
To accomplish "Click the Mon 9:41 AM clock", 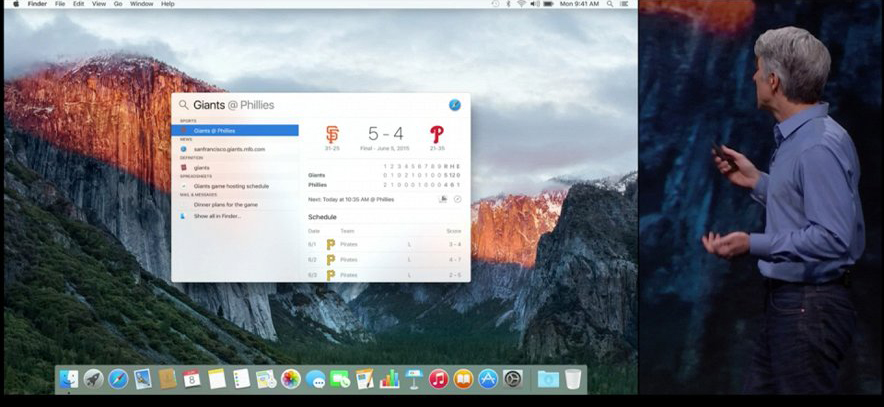I will 579,4.
